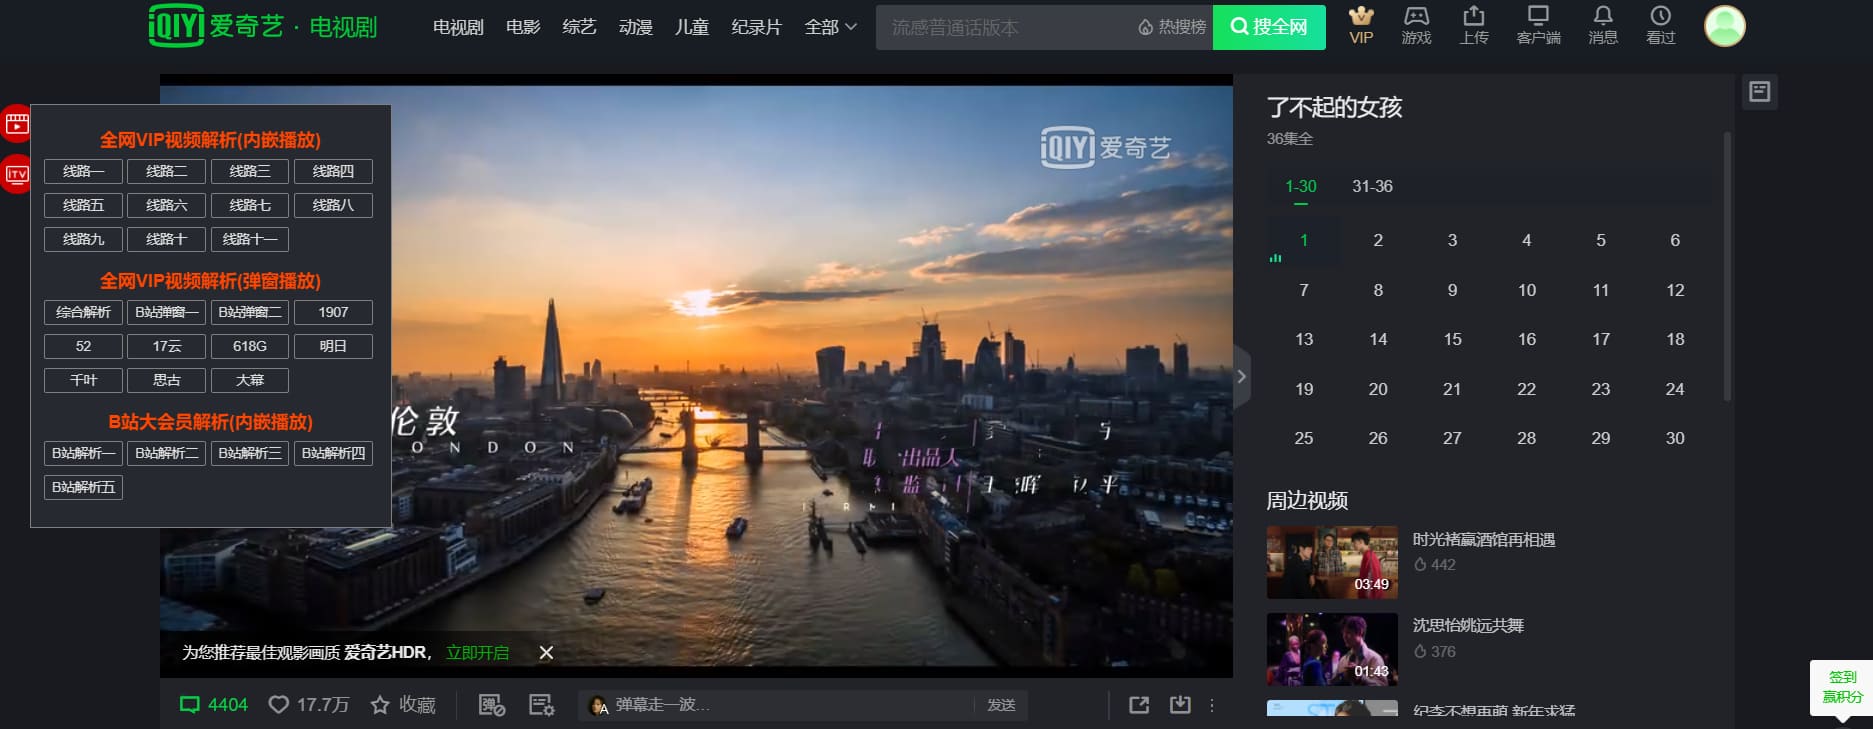Like the video with the heart icon
The width and height of the screenshot is (1873, 729).
point(279,705)
